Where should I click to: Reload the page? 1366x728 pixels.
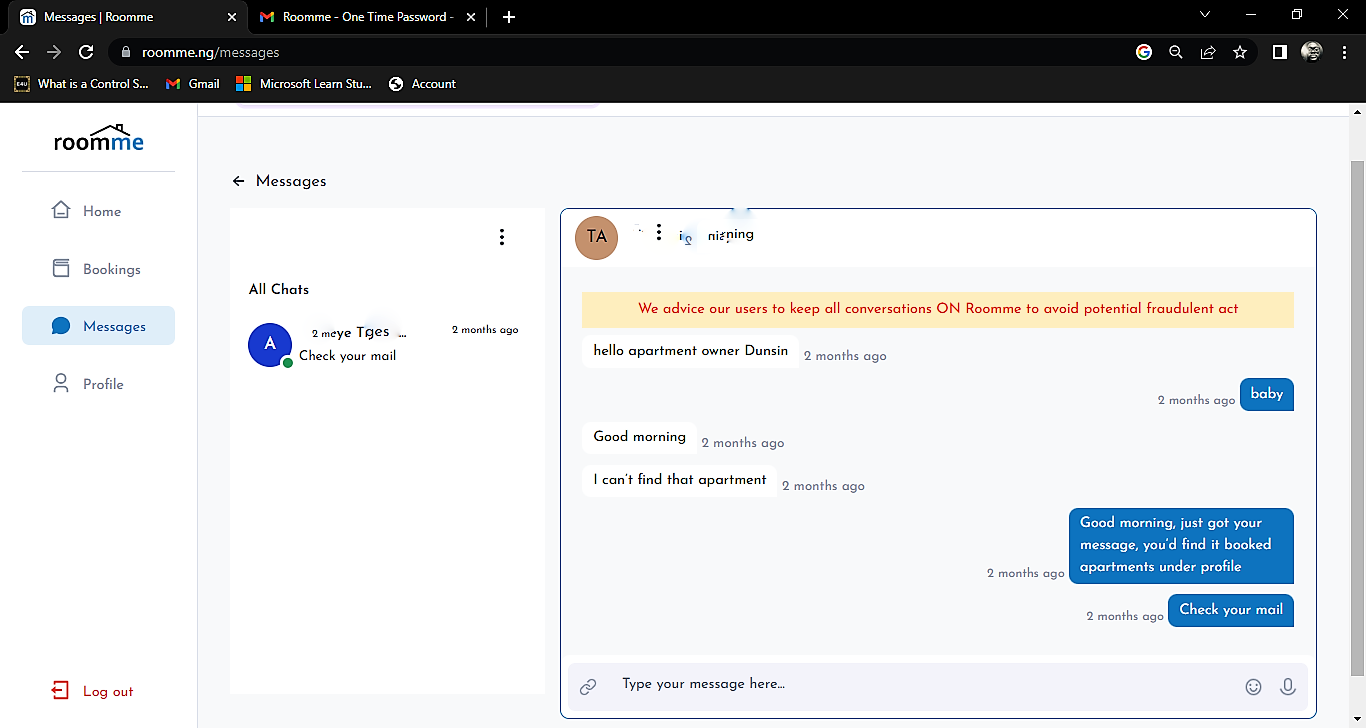86,52
